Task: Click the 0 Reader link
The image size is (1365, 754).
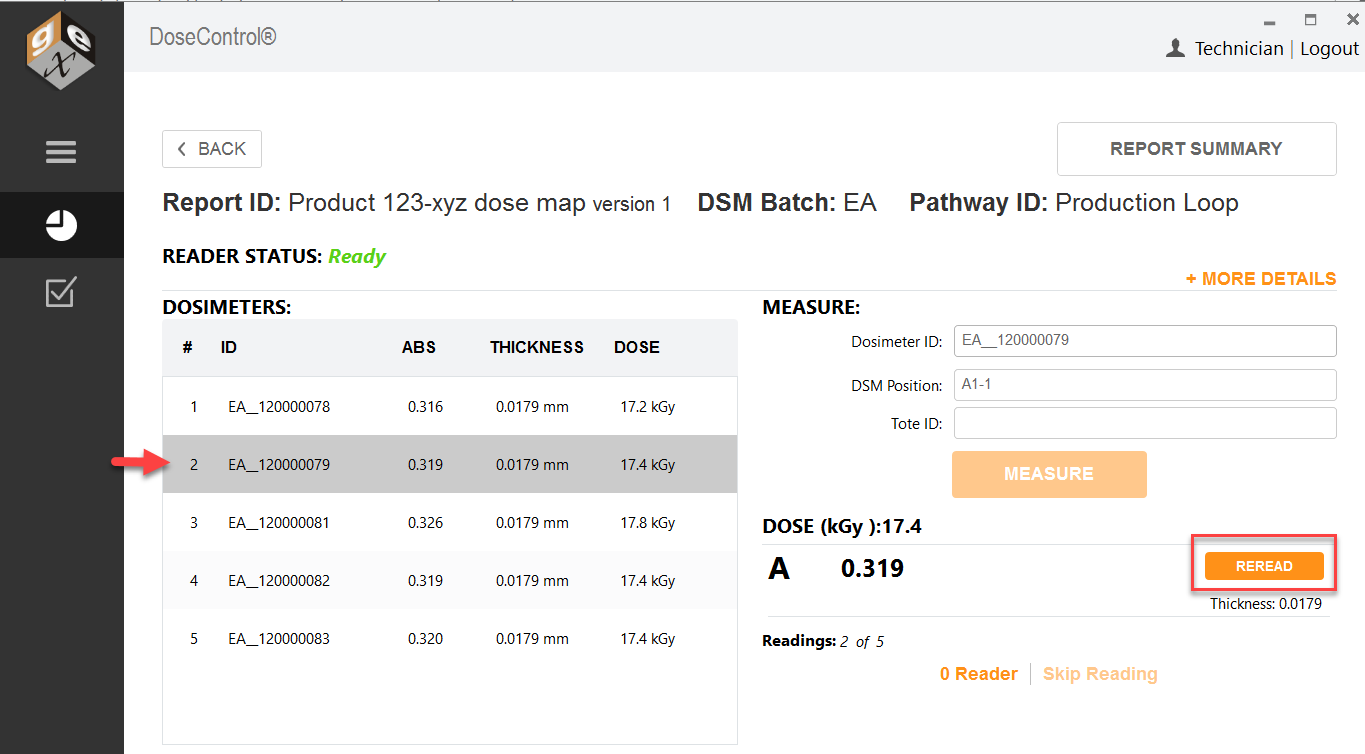Action: point(979,674)
